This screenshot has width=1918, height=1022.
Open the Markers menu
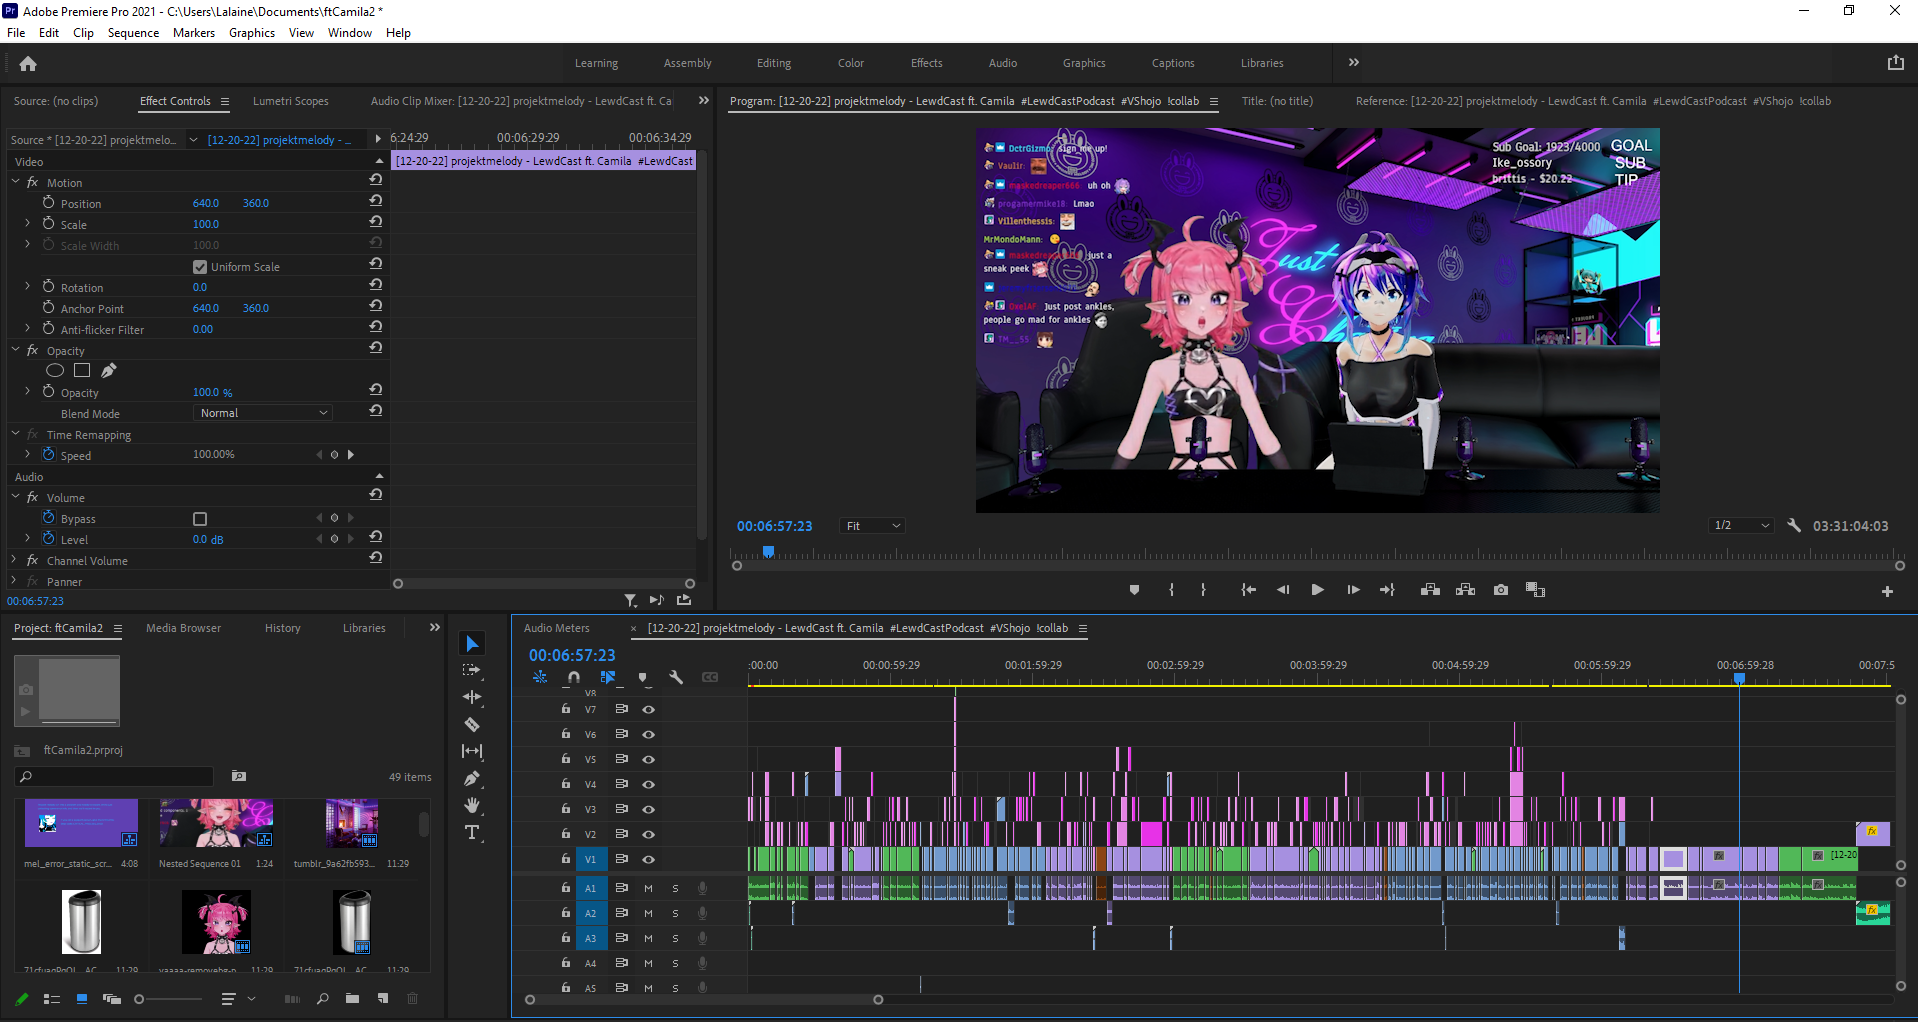(x=193, y=33)
